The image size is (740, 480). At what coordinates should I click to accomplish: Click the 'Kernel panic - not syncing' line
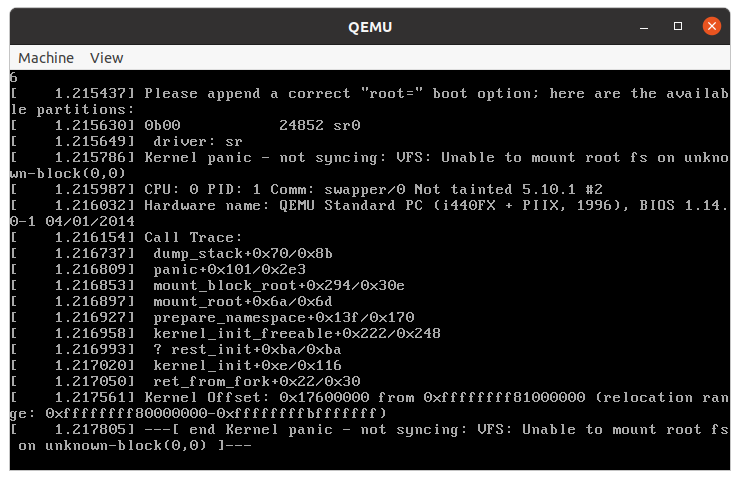[x=370, y=165]
